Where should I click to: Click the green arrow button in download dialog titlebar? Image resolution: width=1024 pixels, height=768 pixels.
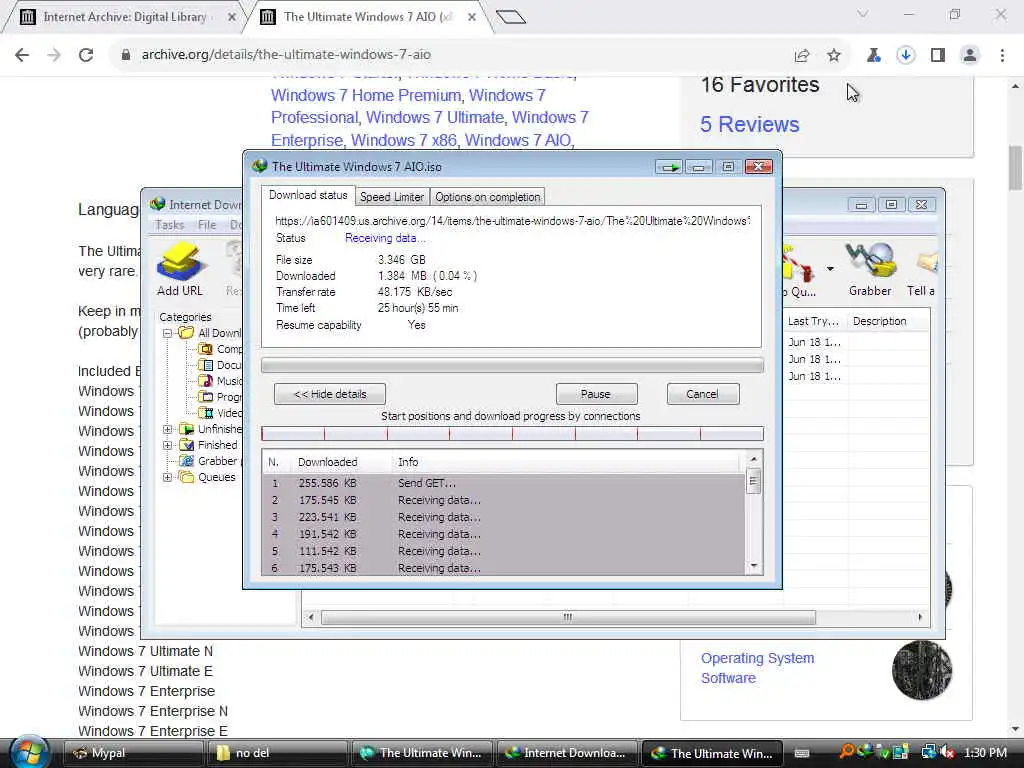click(x=669, y=167)
